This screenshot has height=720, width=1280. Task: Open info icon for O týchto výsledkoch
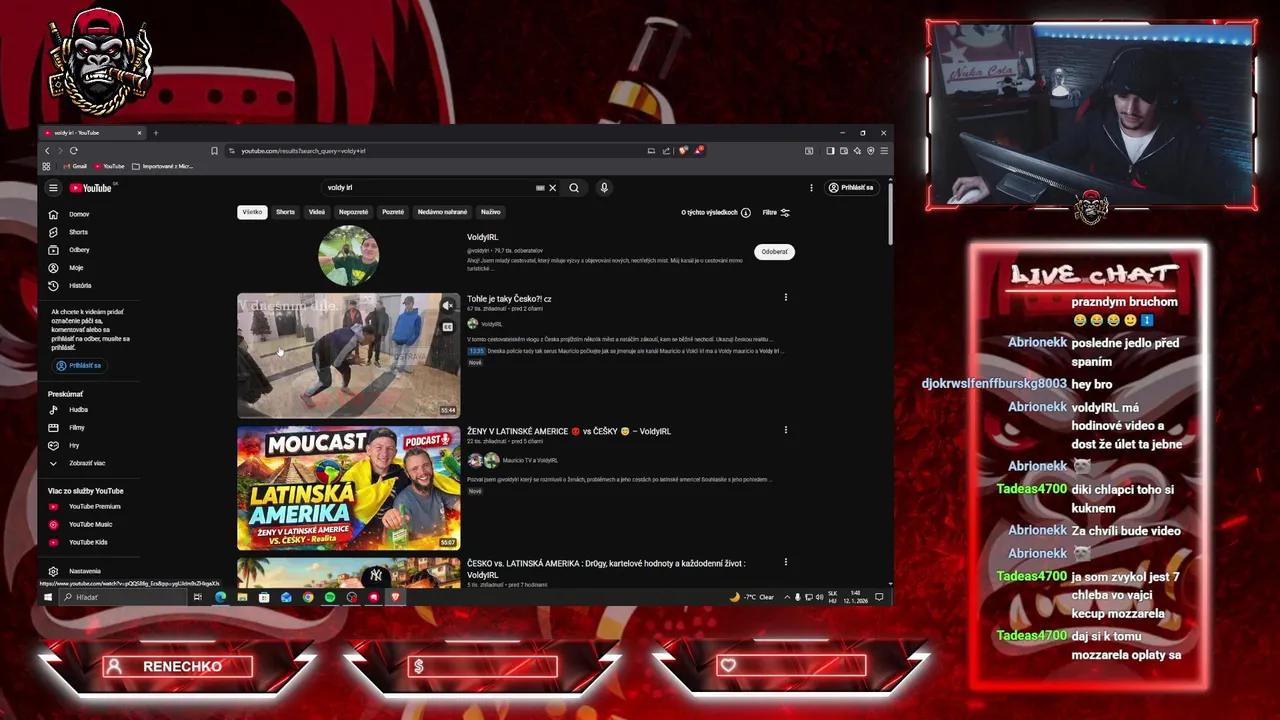click(746, 213)
